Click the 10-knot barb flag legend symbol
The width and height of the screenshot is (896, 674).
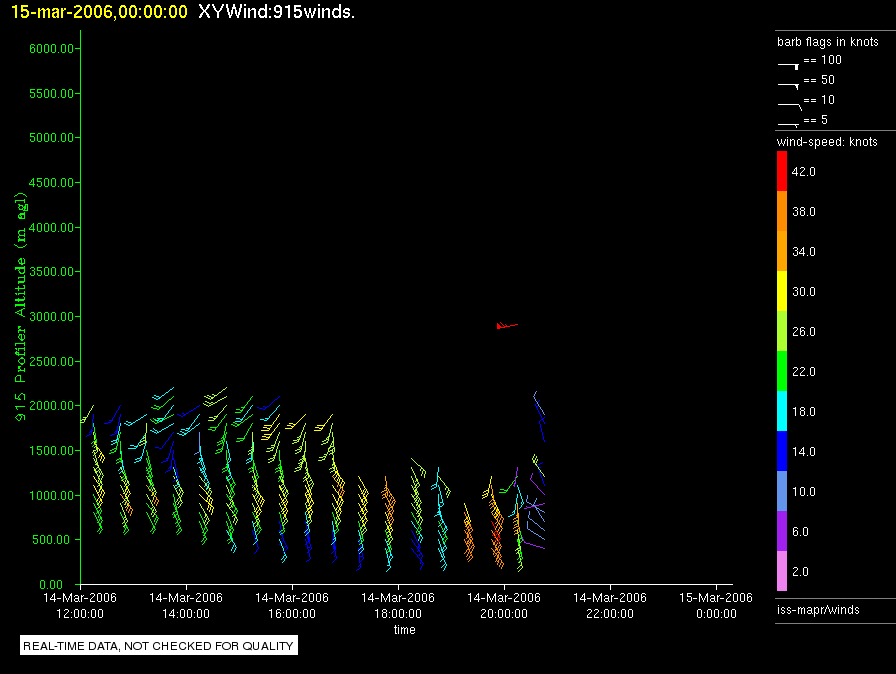point(788,104)
